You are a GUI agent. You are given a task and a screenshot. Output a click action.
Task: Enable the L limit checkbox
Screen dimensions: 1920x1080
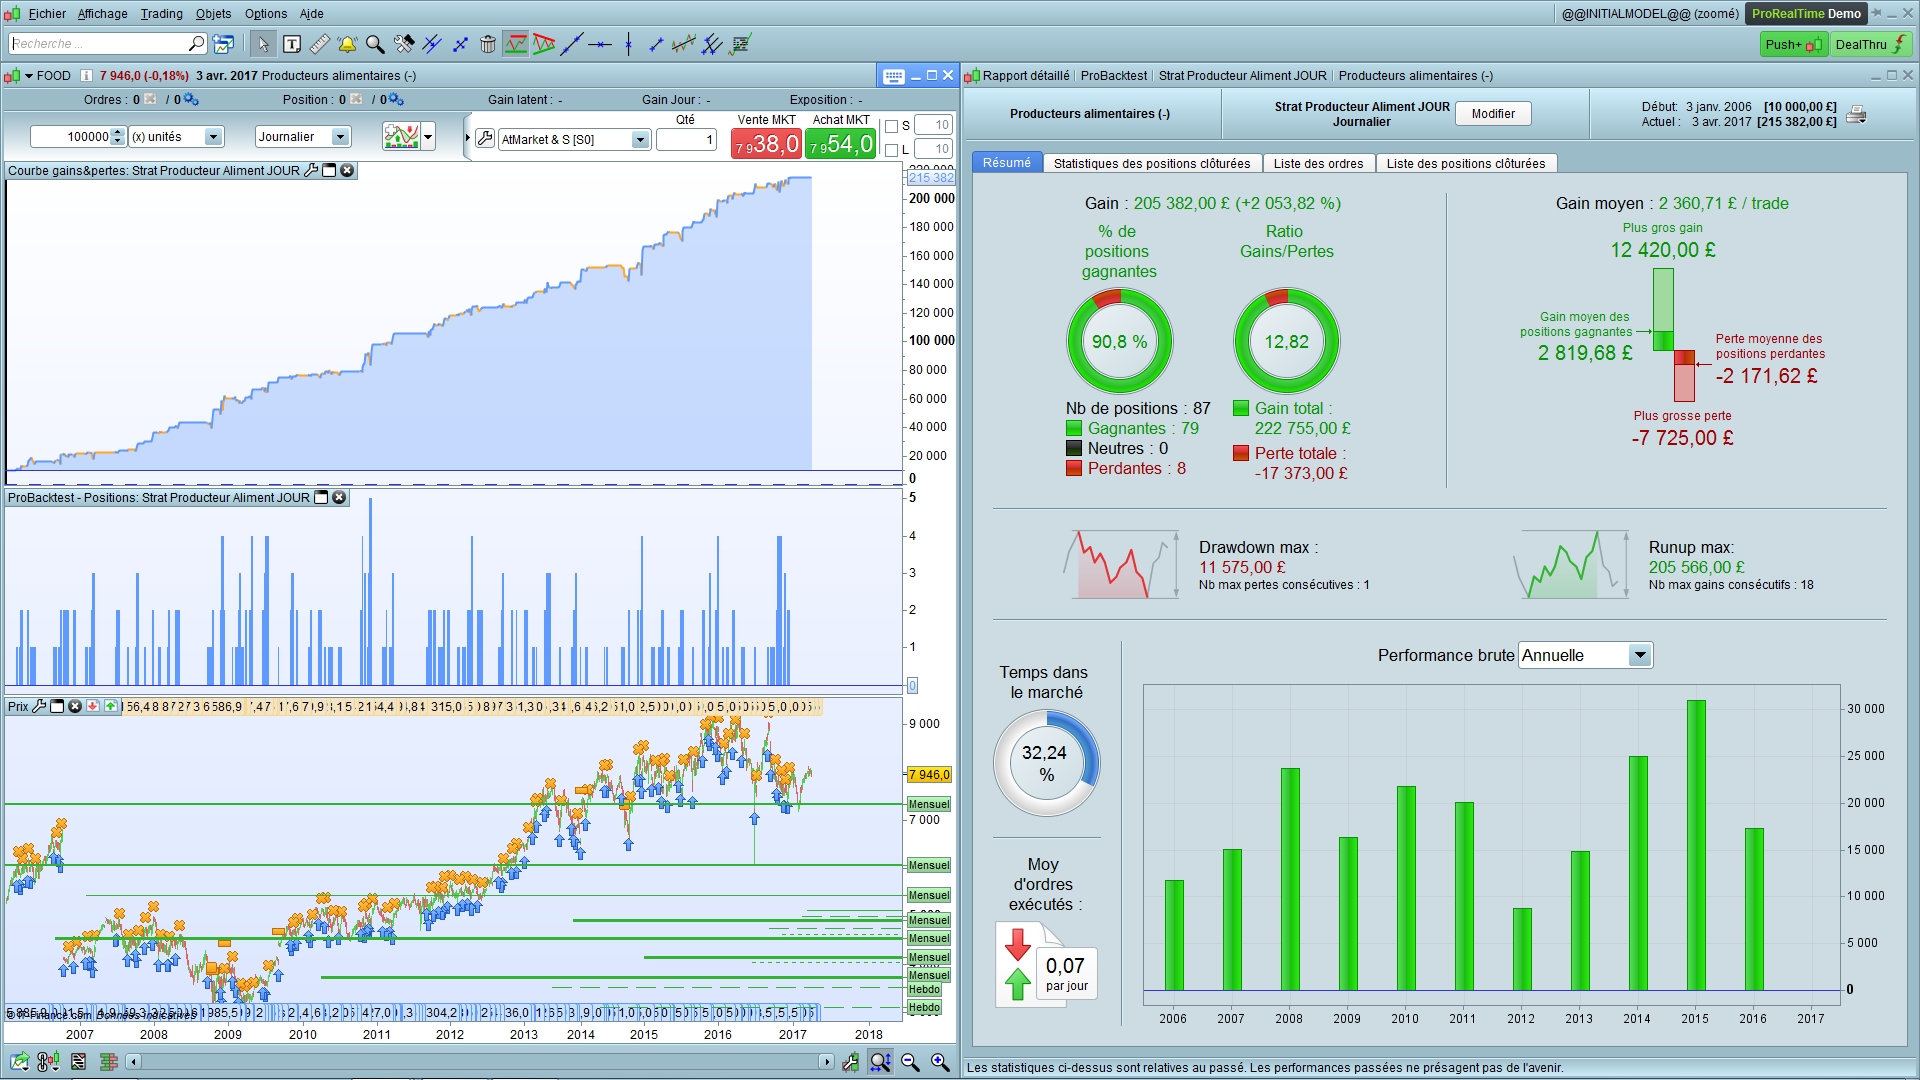892,150
